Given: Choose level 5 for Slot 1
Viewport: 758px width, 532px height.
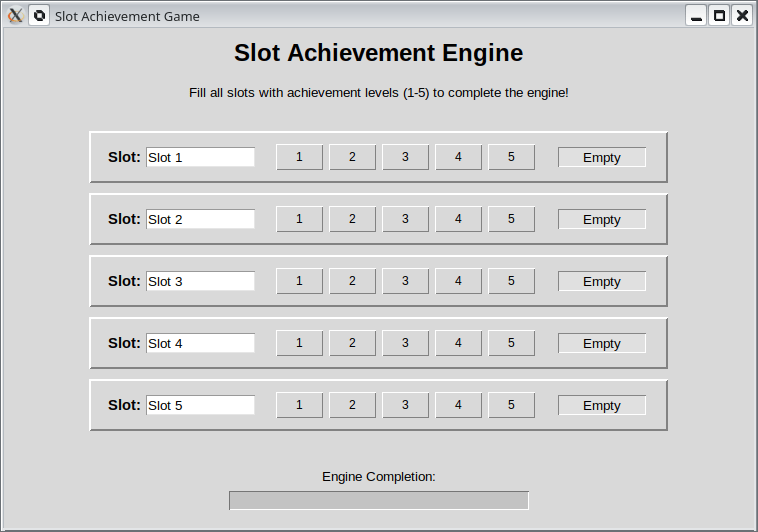Looking at the screenshot, I should click(511, 157).
